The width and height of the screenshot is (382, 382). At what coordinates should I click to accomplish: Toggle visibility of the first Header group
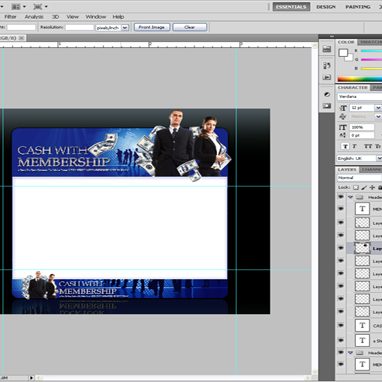341,197
